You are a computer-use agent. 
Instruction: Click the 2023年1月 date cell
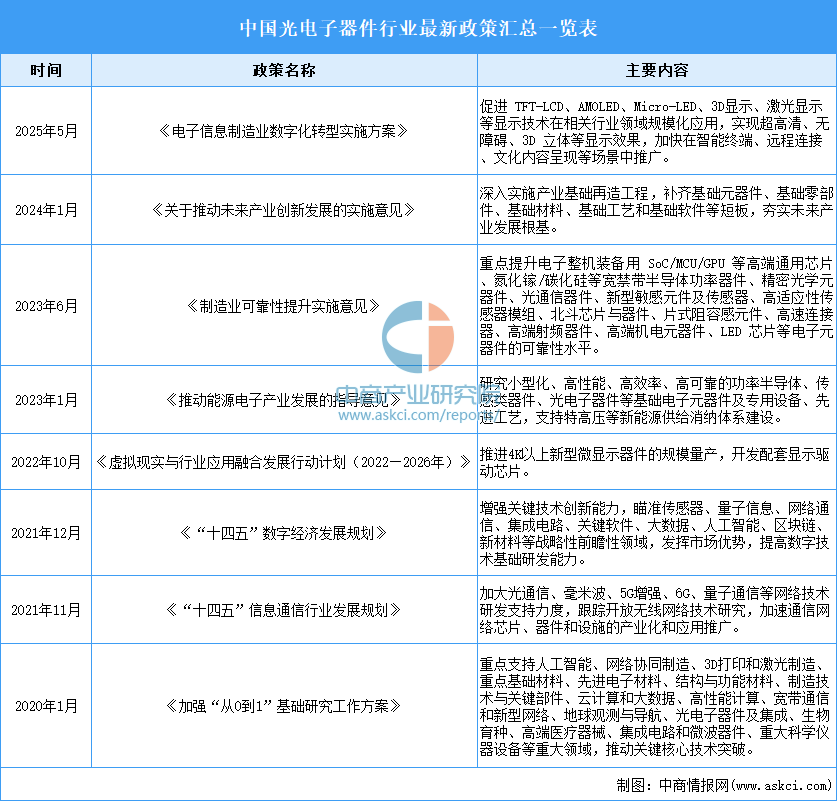(46, 400)
